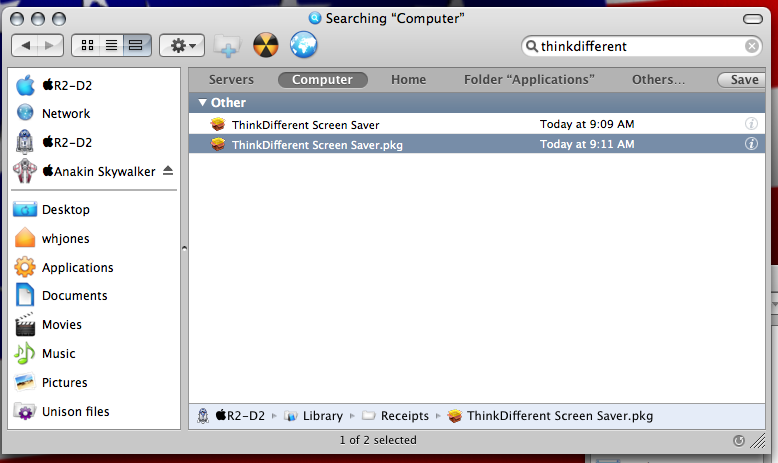Viewport: 778px width, 463px height.
Task: Click the refresh search icon in status bar
Action: pyautogui.click(x=738, y=440)
